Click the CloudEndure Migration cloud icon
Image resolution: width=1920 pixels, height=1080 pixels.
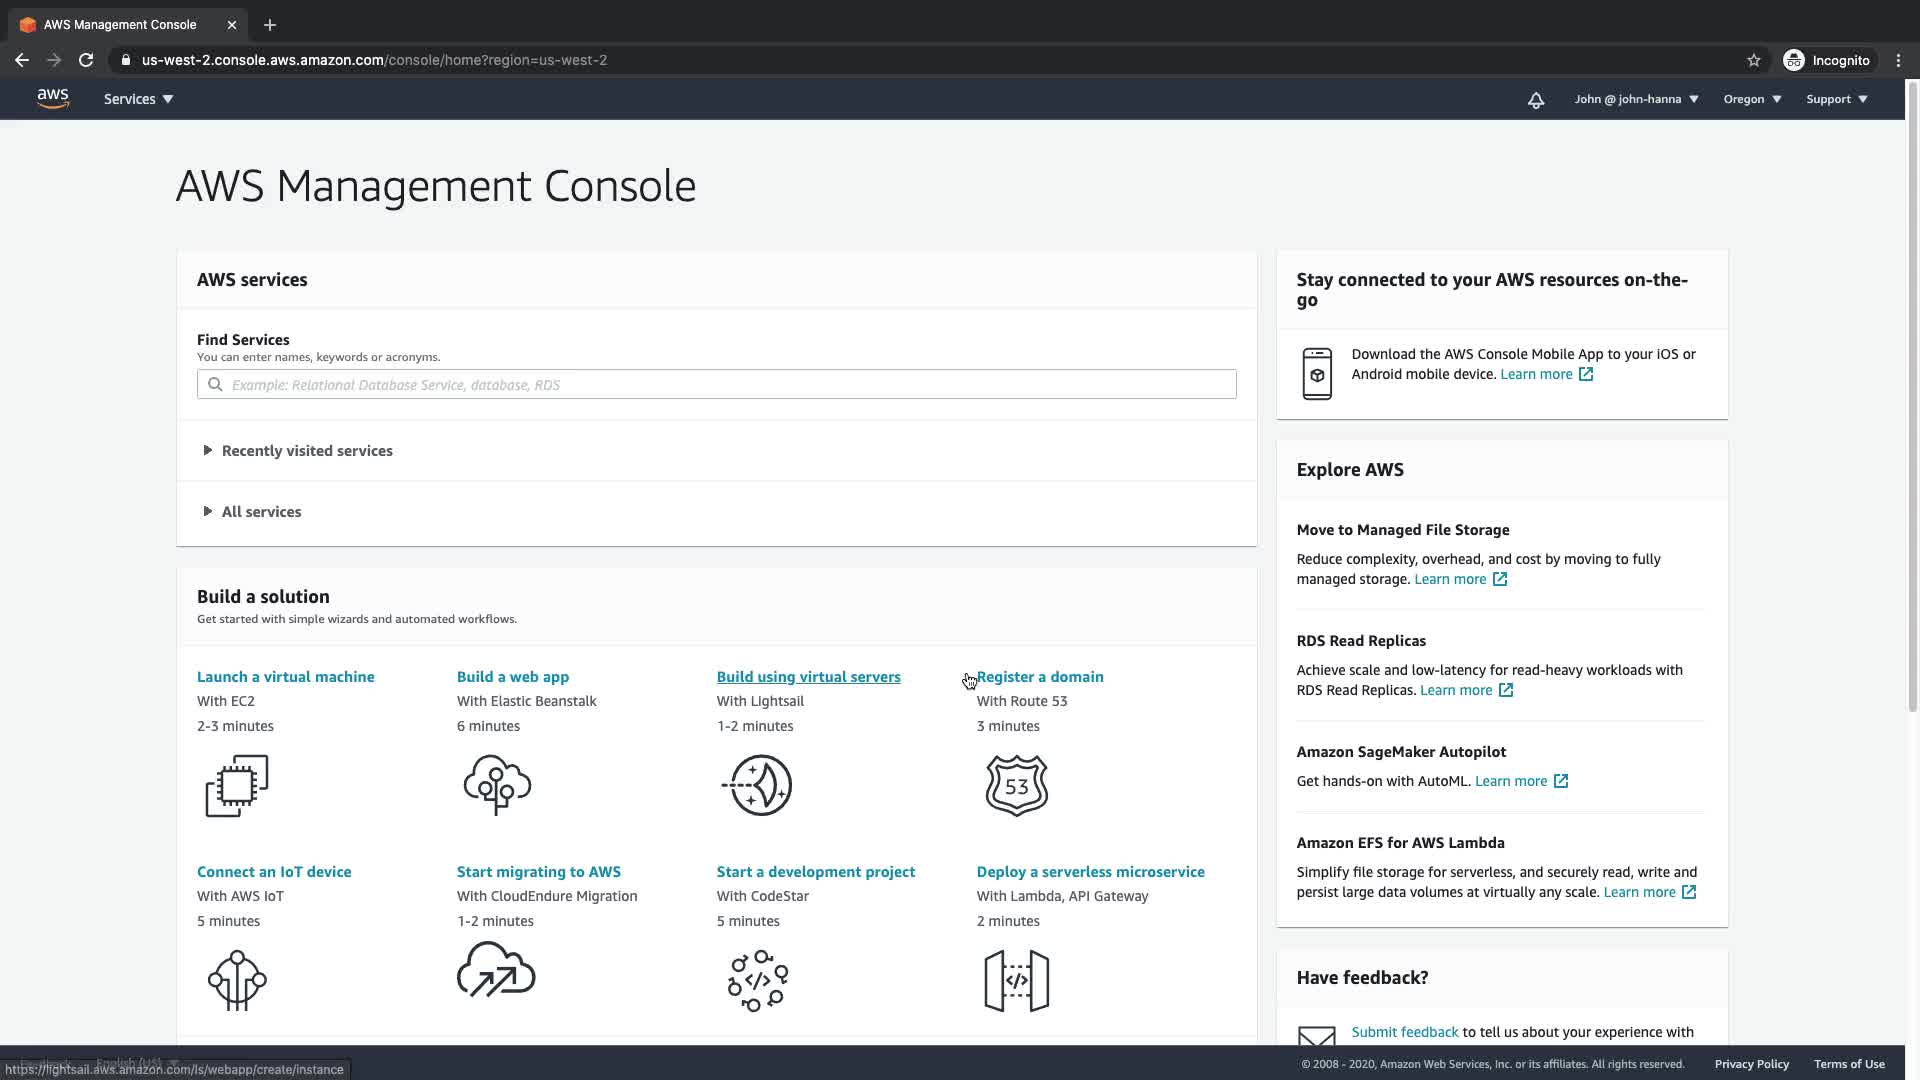click(496, 972)
